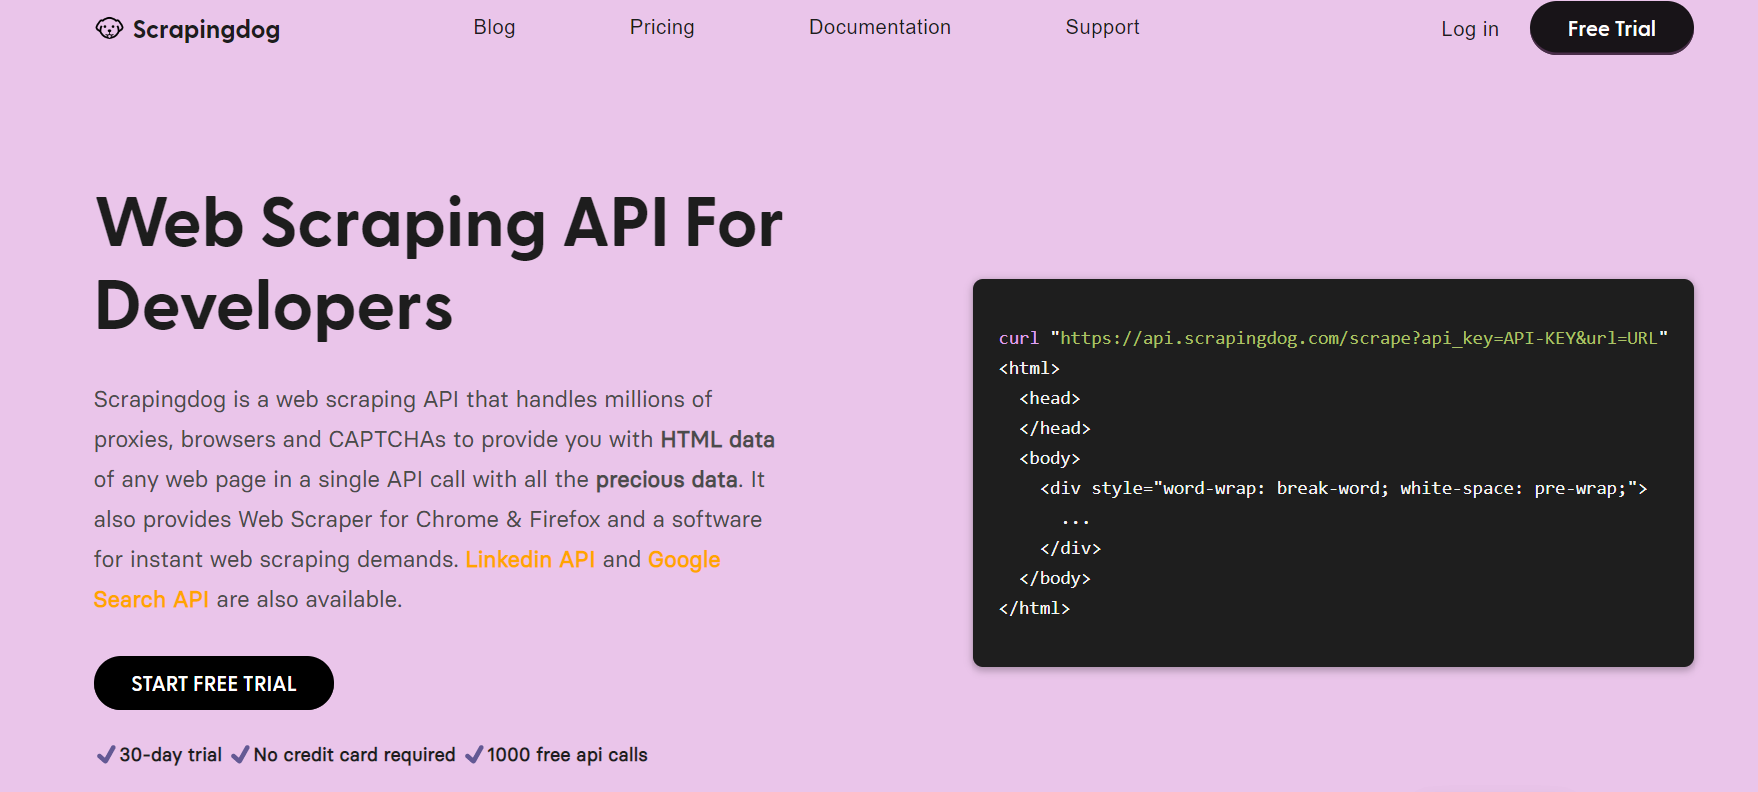
Task: Click the No credit card required checkmark
Action: [240, 755]
